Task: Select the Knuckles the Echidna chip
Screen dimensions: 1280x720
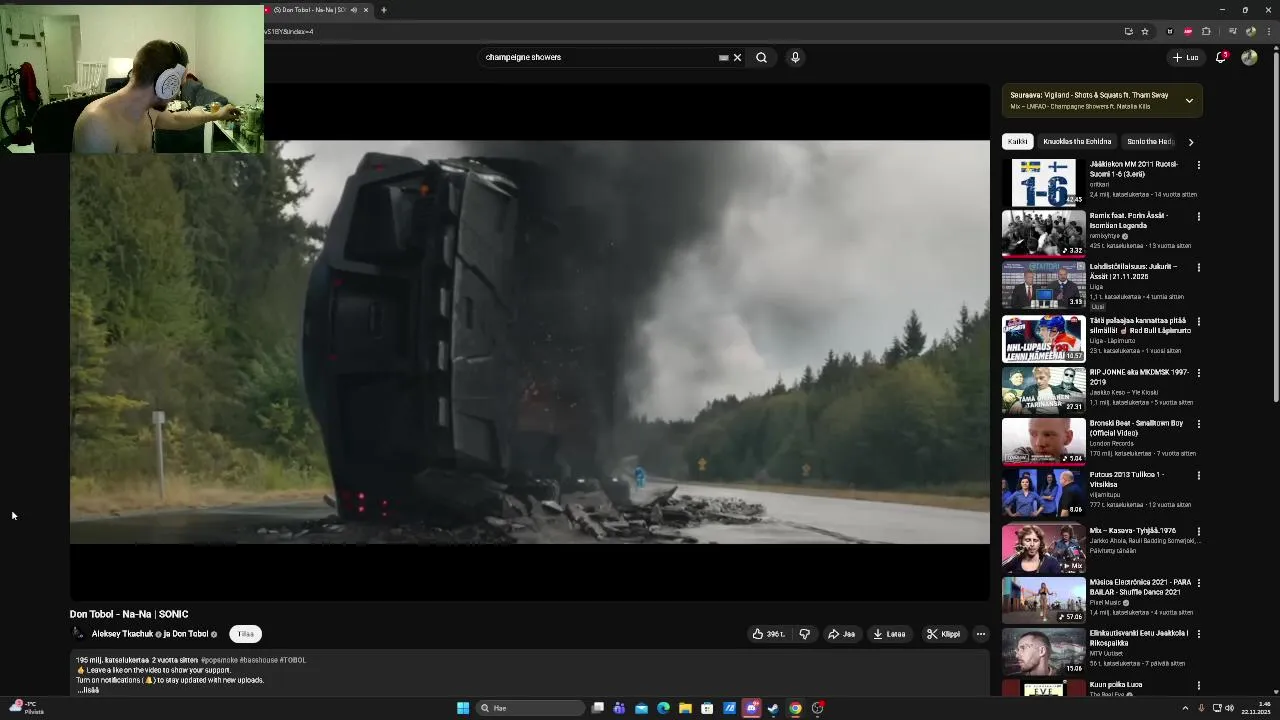Action: [x=1077, y=142]
